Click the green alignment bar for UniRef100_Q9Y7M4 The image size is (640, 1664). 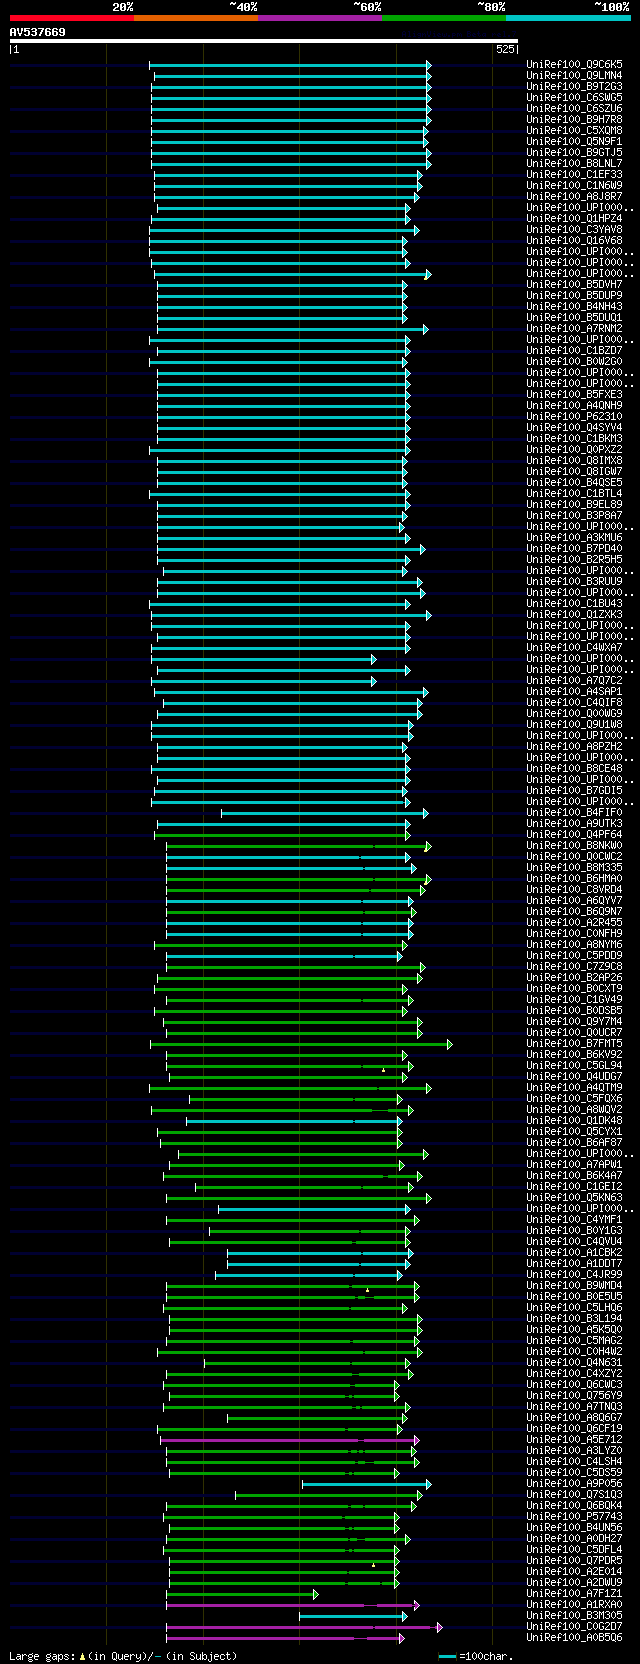tap(293, 1022)
